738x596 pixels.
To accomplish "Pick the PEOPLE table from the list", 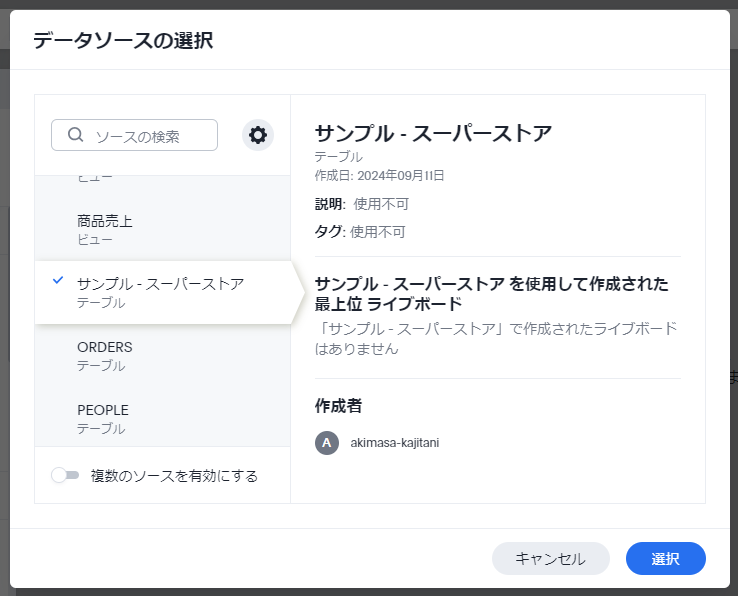I will click(103, 418).
